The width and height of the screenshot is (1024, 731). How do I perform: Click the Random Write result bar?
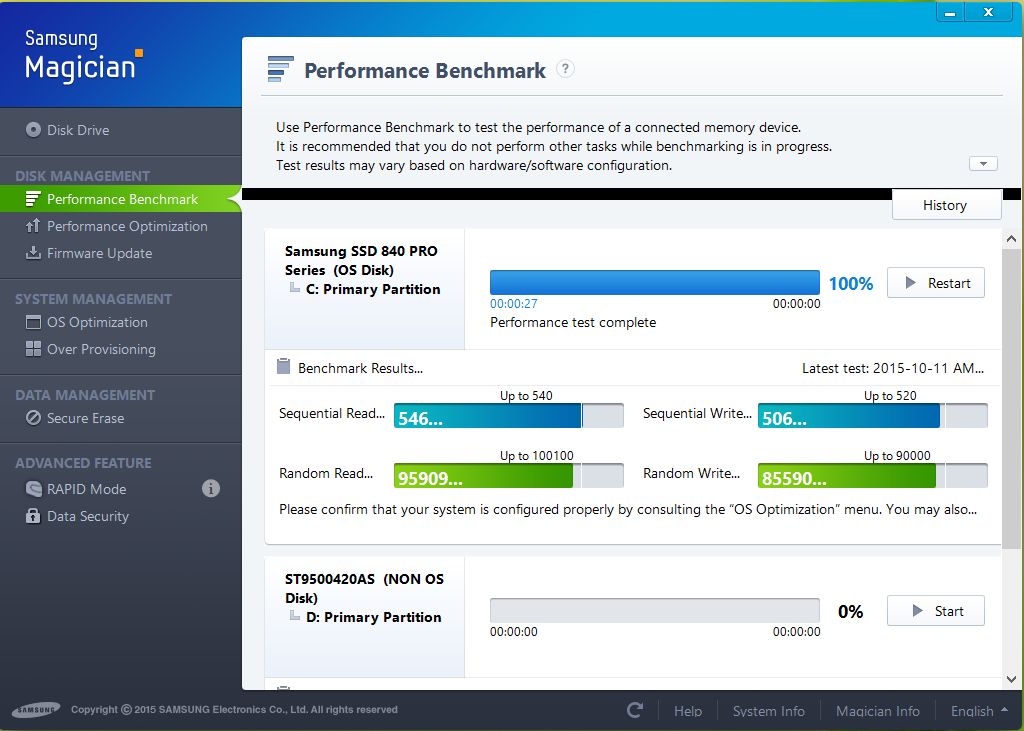click(x=872, y=476)
